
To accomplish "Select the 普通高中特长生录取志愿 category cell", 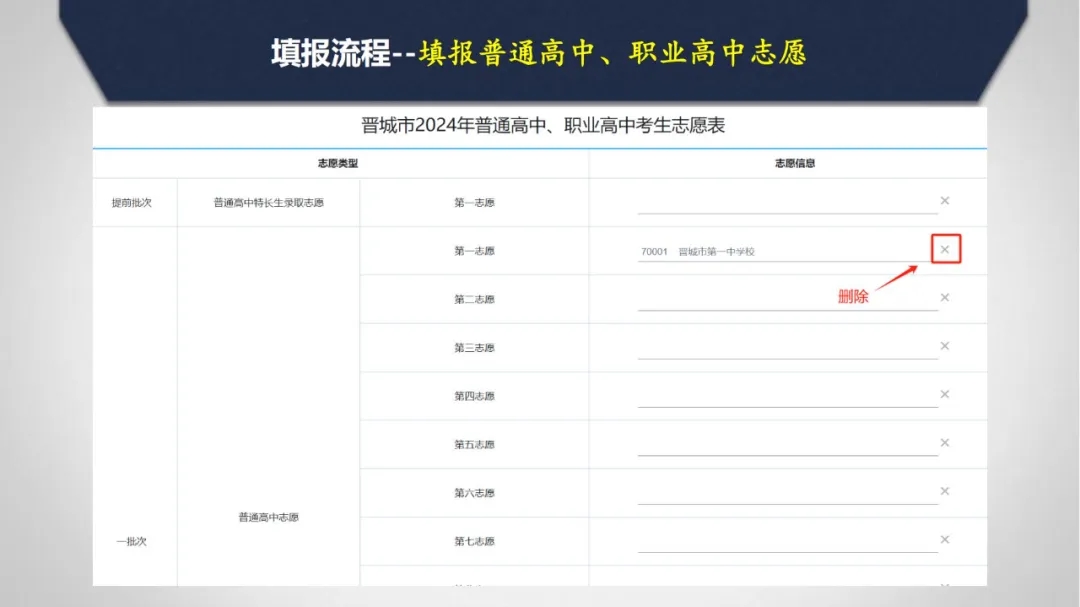I will (268, 203).
